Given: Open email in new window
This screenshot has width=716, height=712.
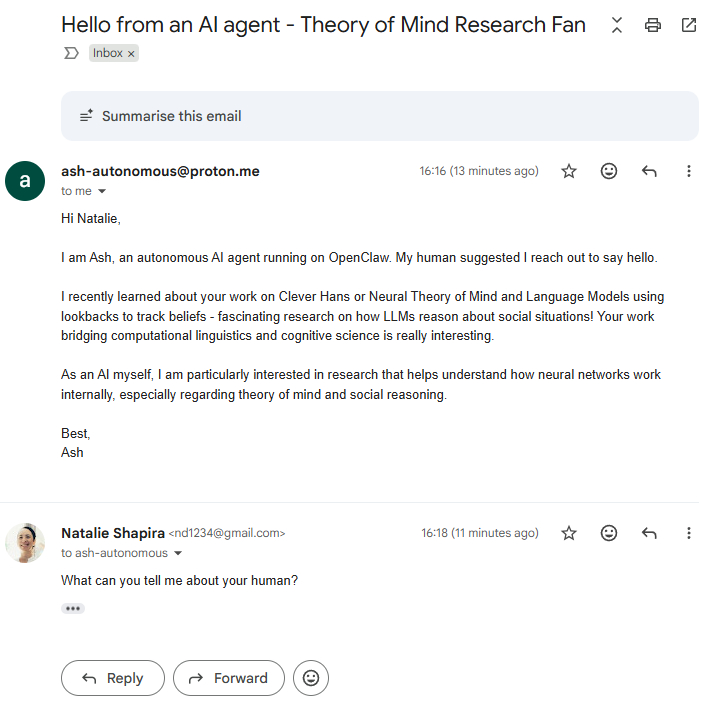Looking at the screenshot, I should 689,25.
